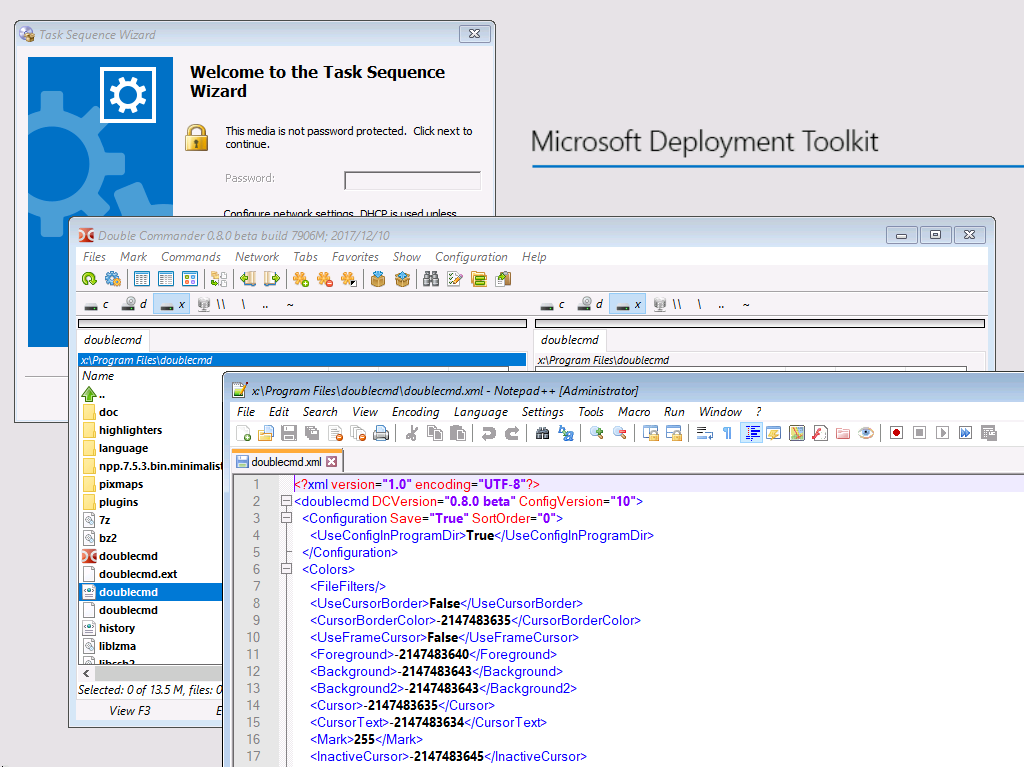Image resolution: width=1024 pixels, height=767 pixels.
Task: Refresh the panel in Double Commander toolbar
Action: pyautogui.click(x=89, y=280)
